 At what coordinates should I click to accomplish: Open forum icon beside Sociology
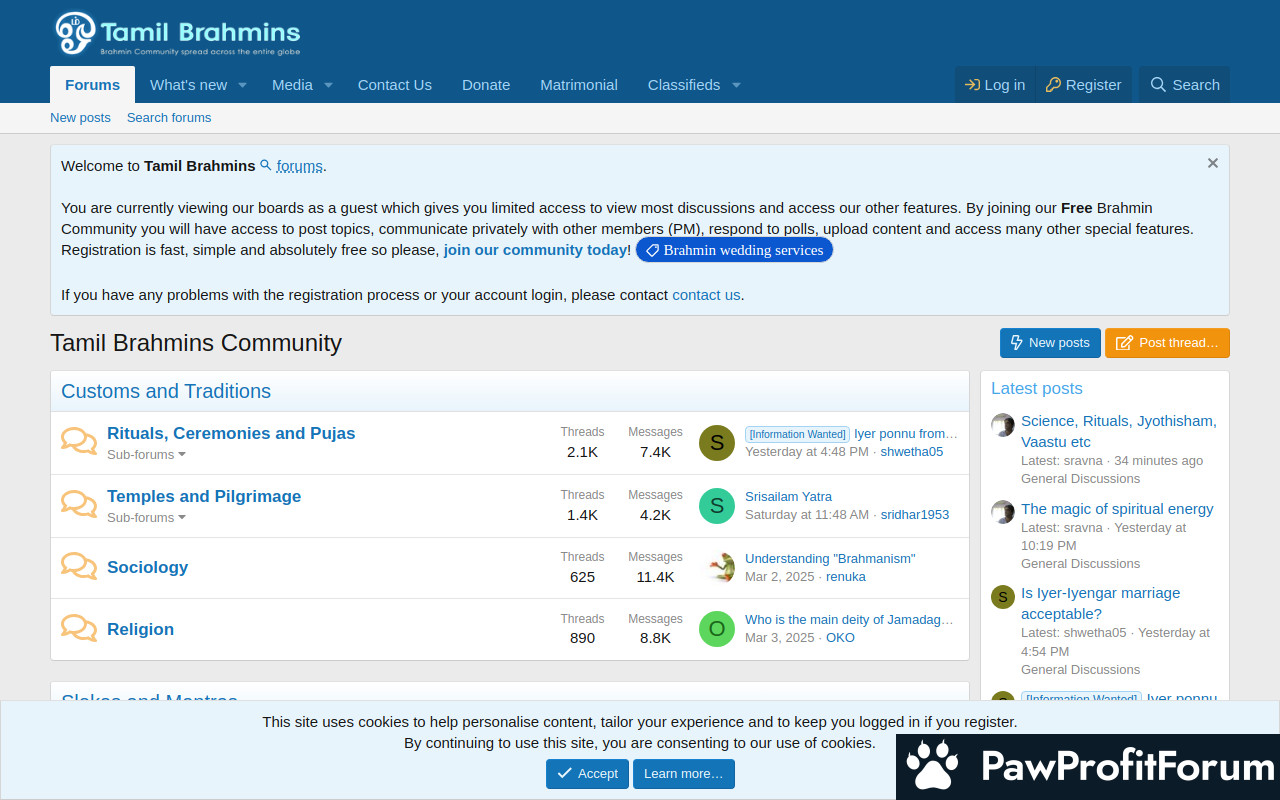pos(79,567)
